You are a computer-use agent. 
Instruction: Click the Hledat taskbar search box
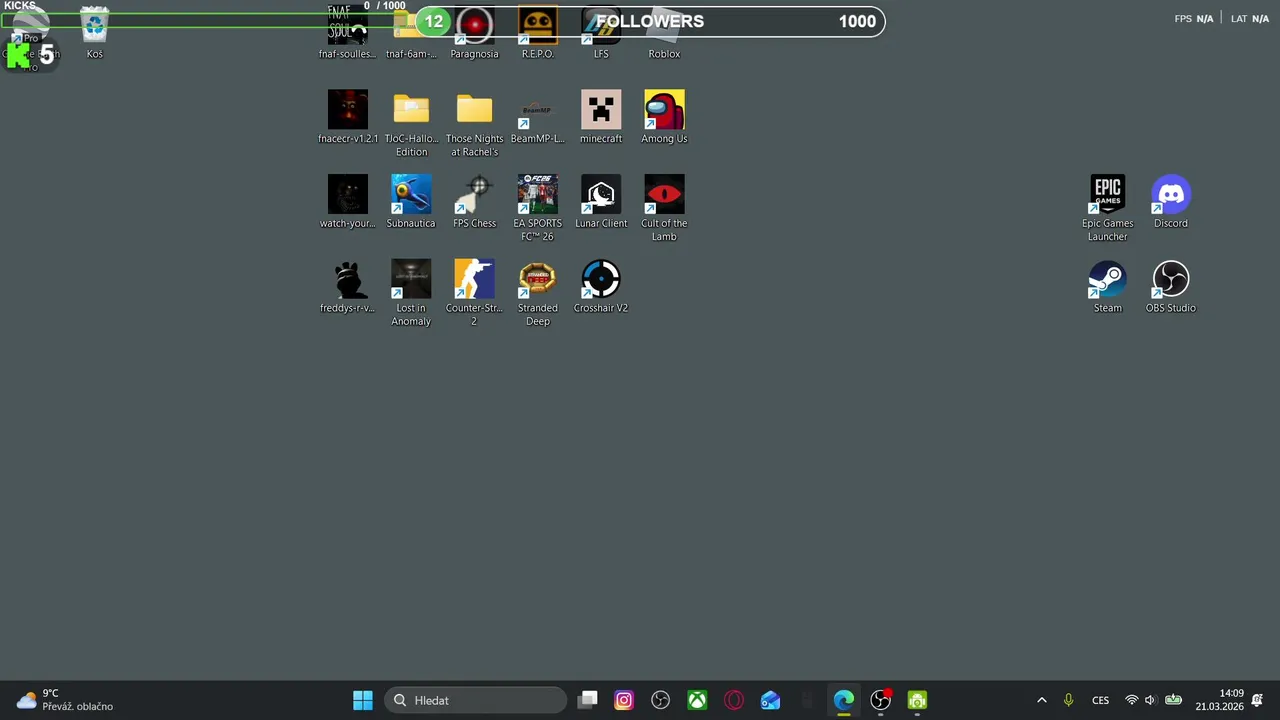pos(476,700)
